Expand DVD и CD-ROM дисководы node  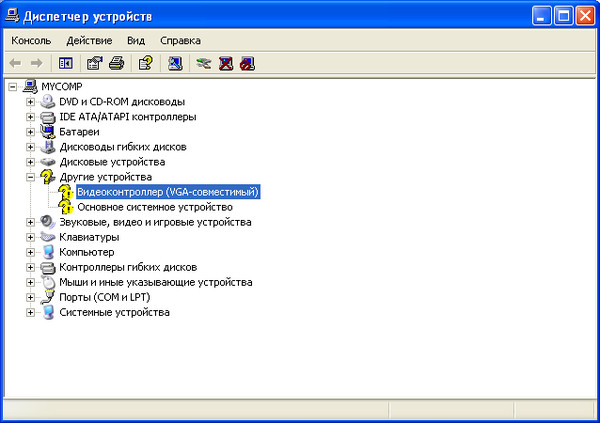30,102
